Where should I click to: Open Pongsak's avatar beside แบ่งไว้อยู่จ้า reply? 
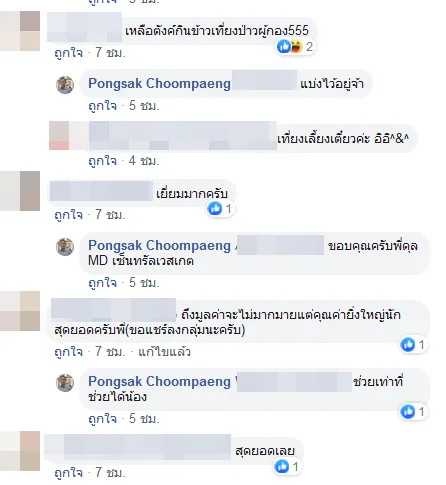pos(65,85)
